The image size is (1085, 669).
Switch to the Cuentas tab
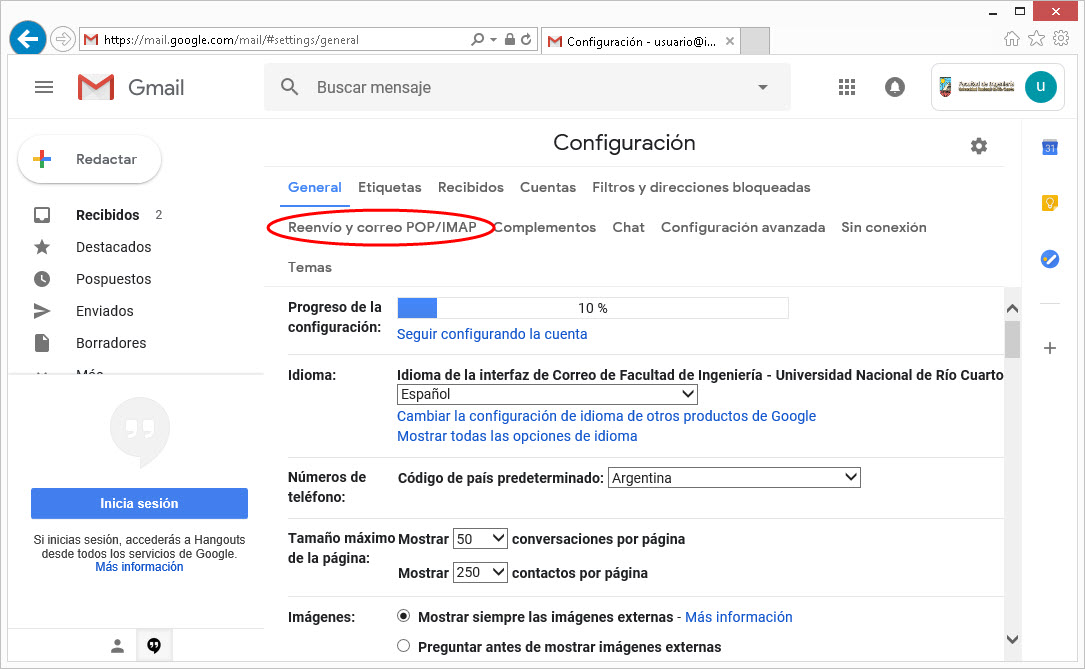[548, 187]
